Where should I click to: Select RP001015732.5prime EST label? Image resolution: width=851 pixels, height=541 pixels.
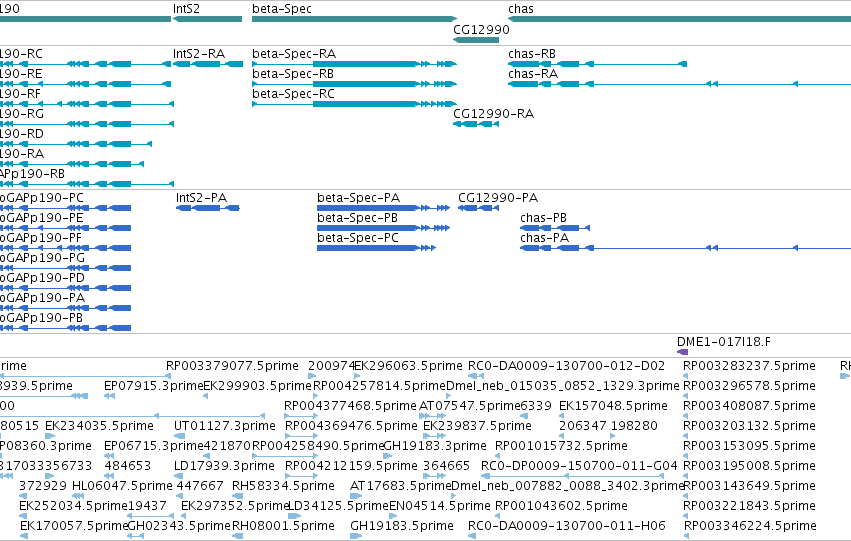[561, 446]
